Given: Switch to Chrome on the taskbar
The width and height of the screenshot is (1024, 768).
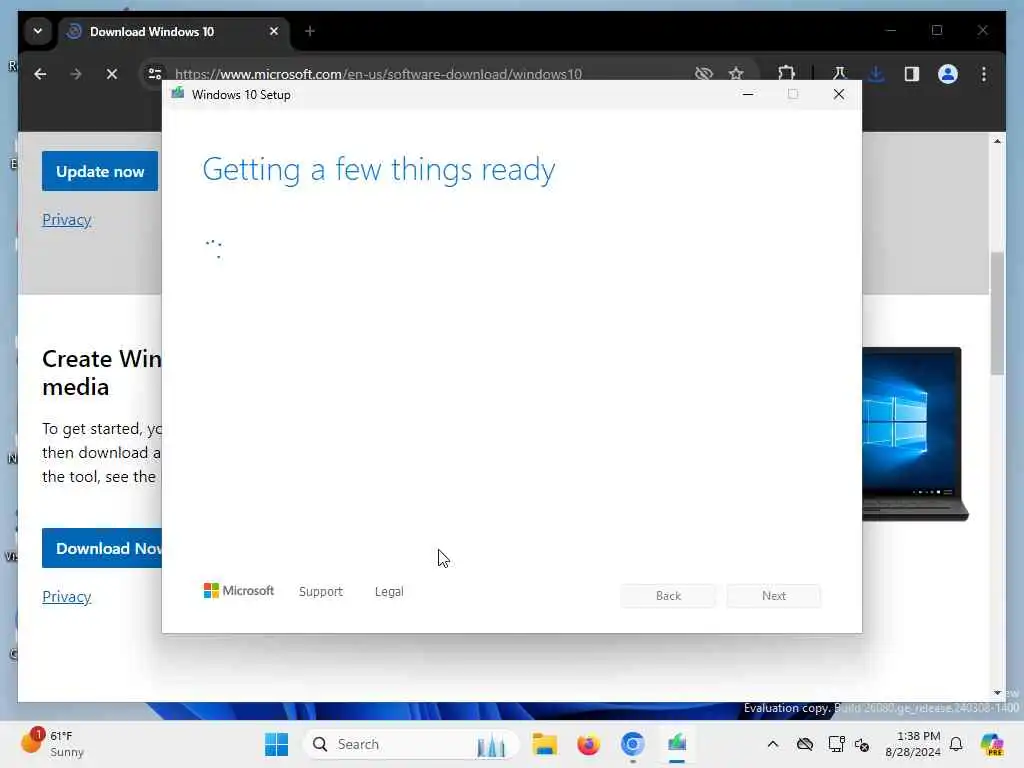Looking at the screenshot, I should (632, 744).
